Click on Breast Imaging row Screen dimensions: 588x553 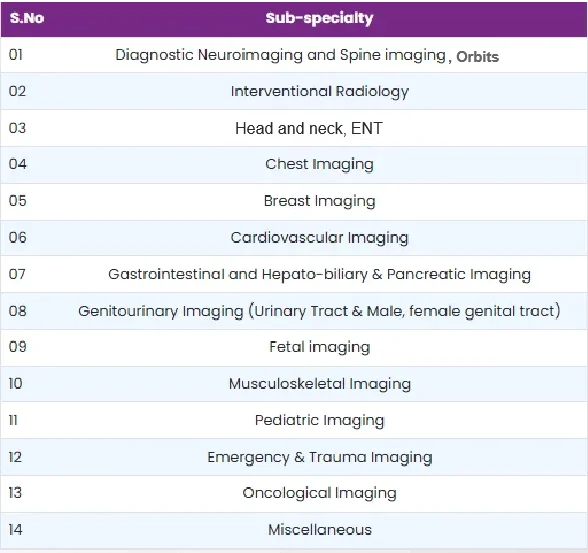point(294,201)
